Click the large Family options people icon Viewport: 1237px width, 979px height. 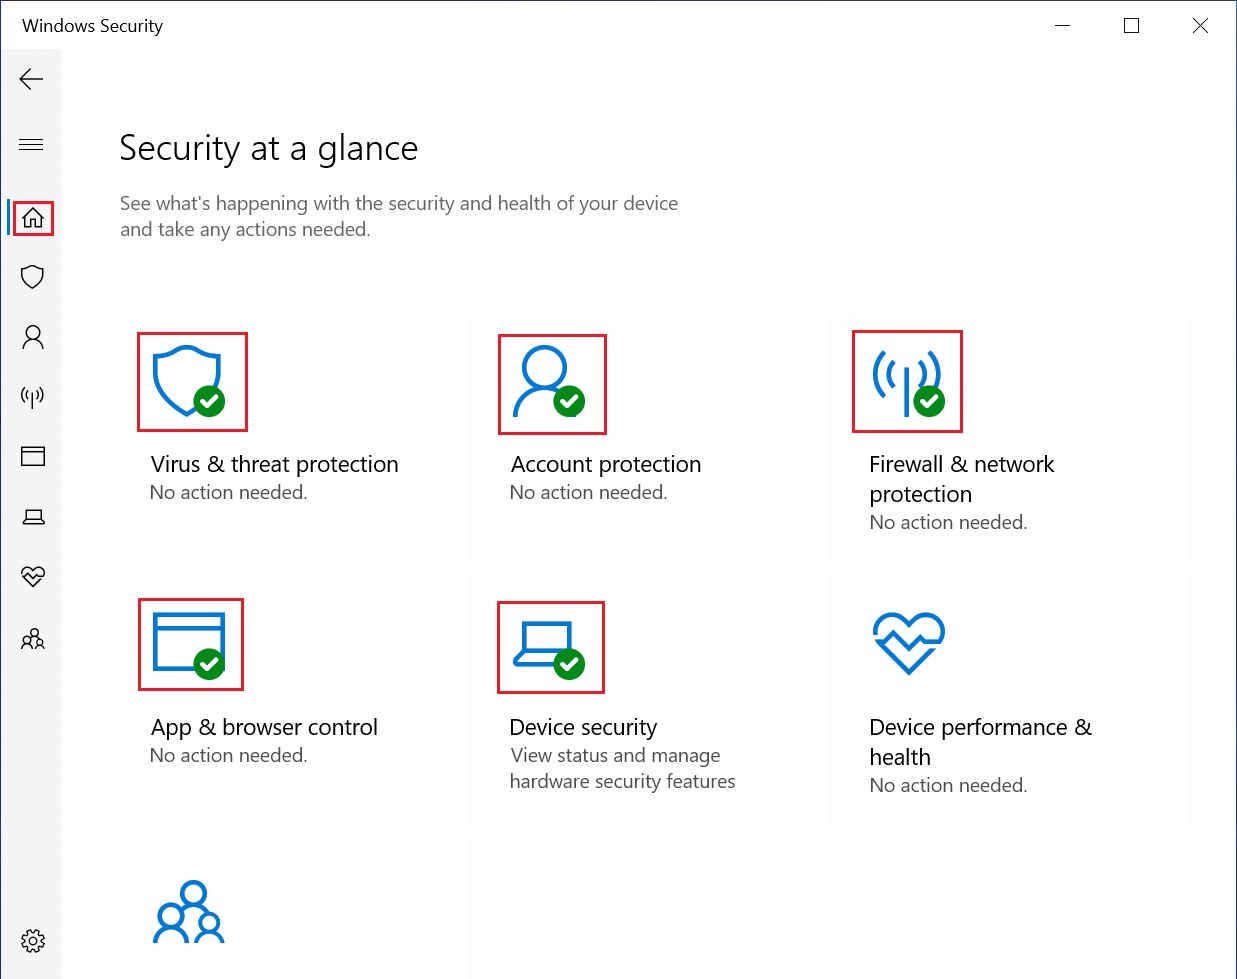(x=189, y=911)
